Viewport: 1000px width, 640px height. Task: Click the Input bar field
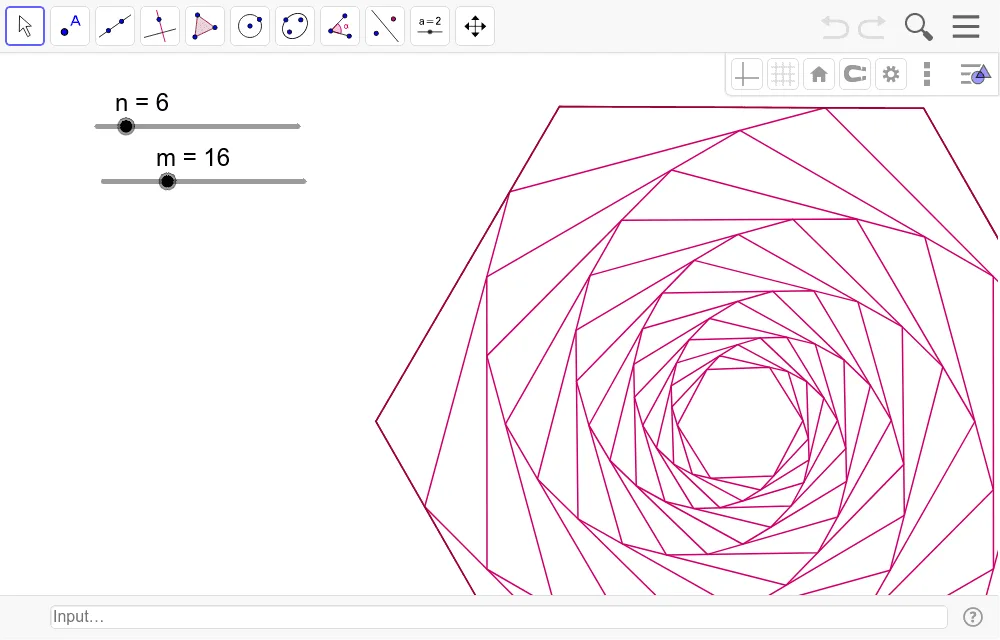pos(499,616)
